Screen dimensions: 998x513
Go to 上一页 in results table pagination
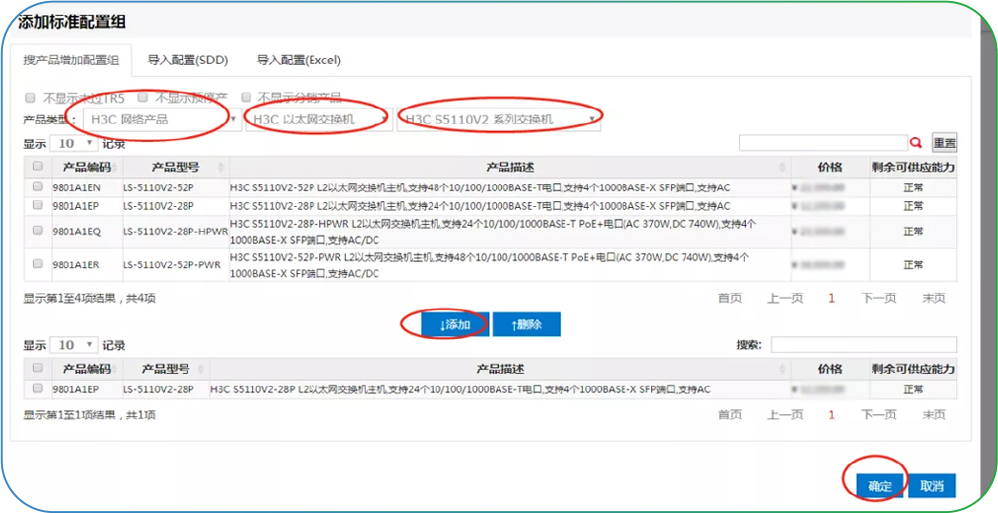[x=785, y=298]
